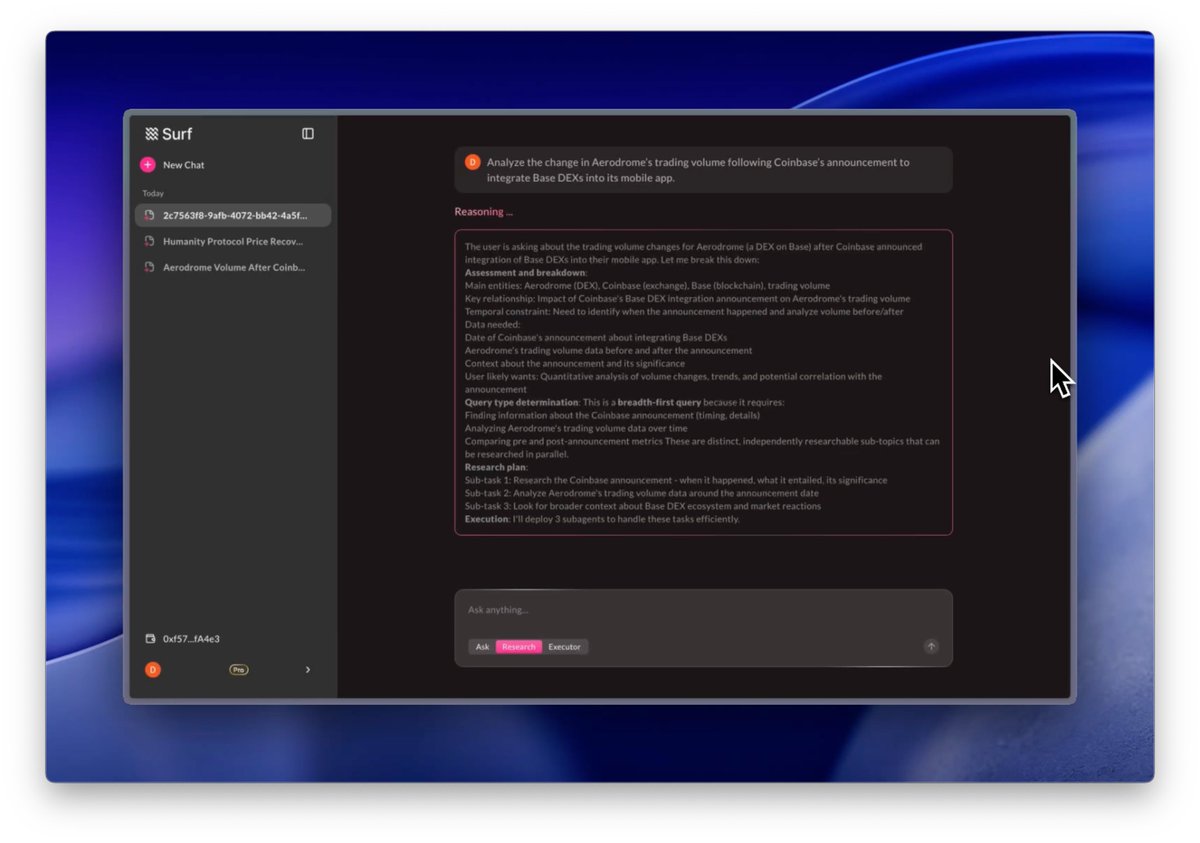The height and width of the screenshot is (843, 1200).
Task: Click the Ask anything input field
Action: 703,610
